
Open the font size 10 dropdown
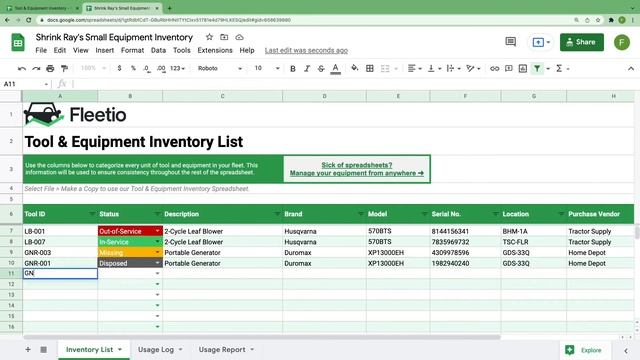pos(267,68)
